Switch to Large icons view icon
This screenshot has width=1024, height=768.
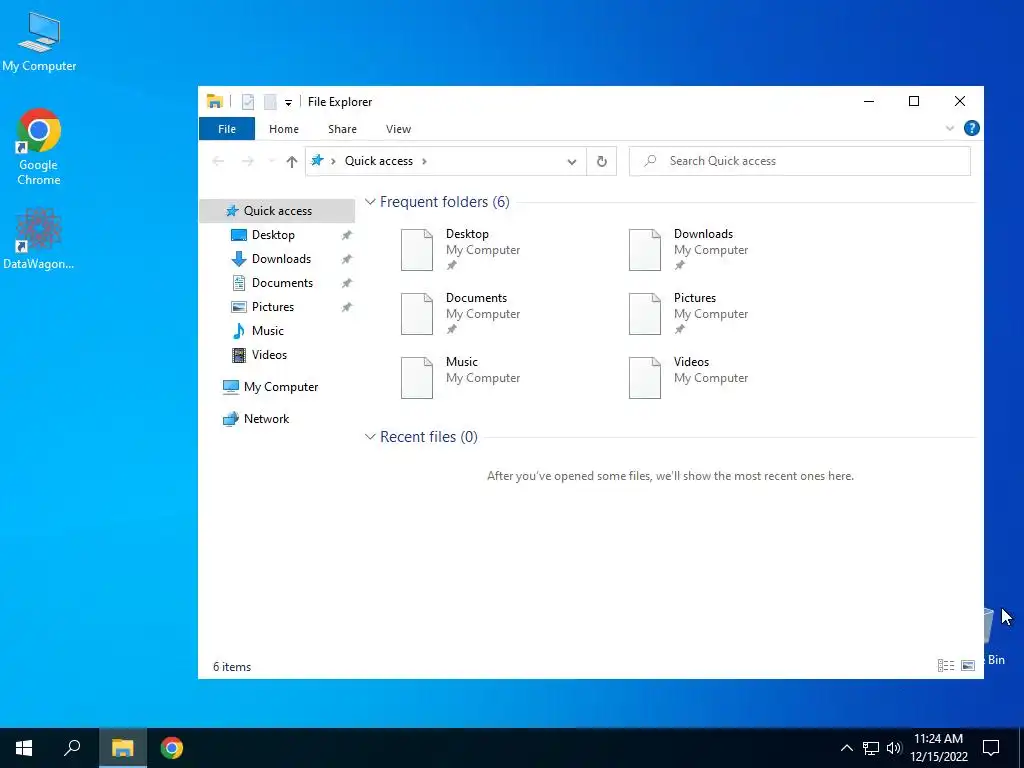[x=968, y=665]
